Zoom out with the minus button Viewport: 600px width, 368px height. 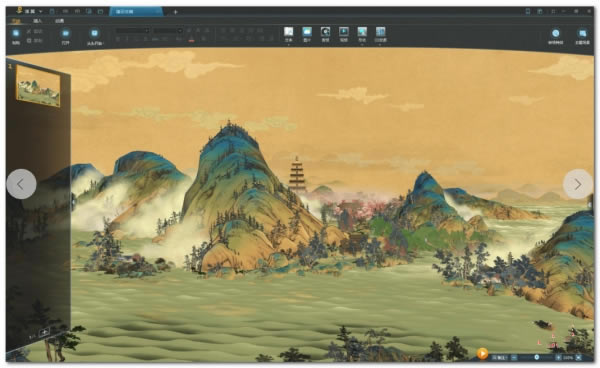tap(514, 357)
